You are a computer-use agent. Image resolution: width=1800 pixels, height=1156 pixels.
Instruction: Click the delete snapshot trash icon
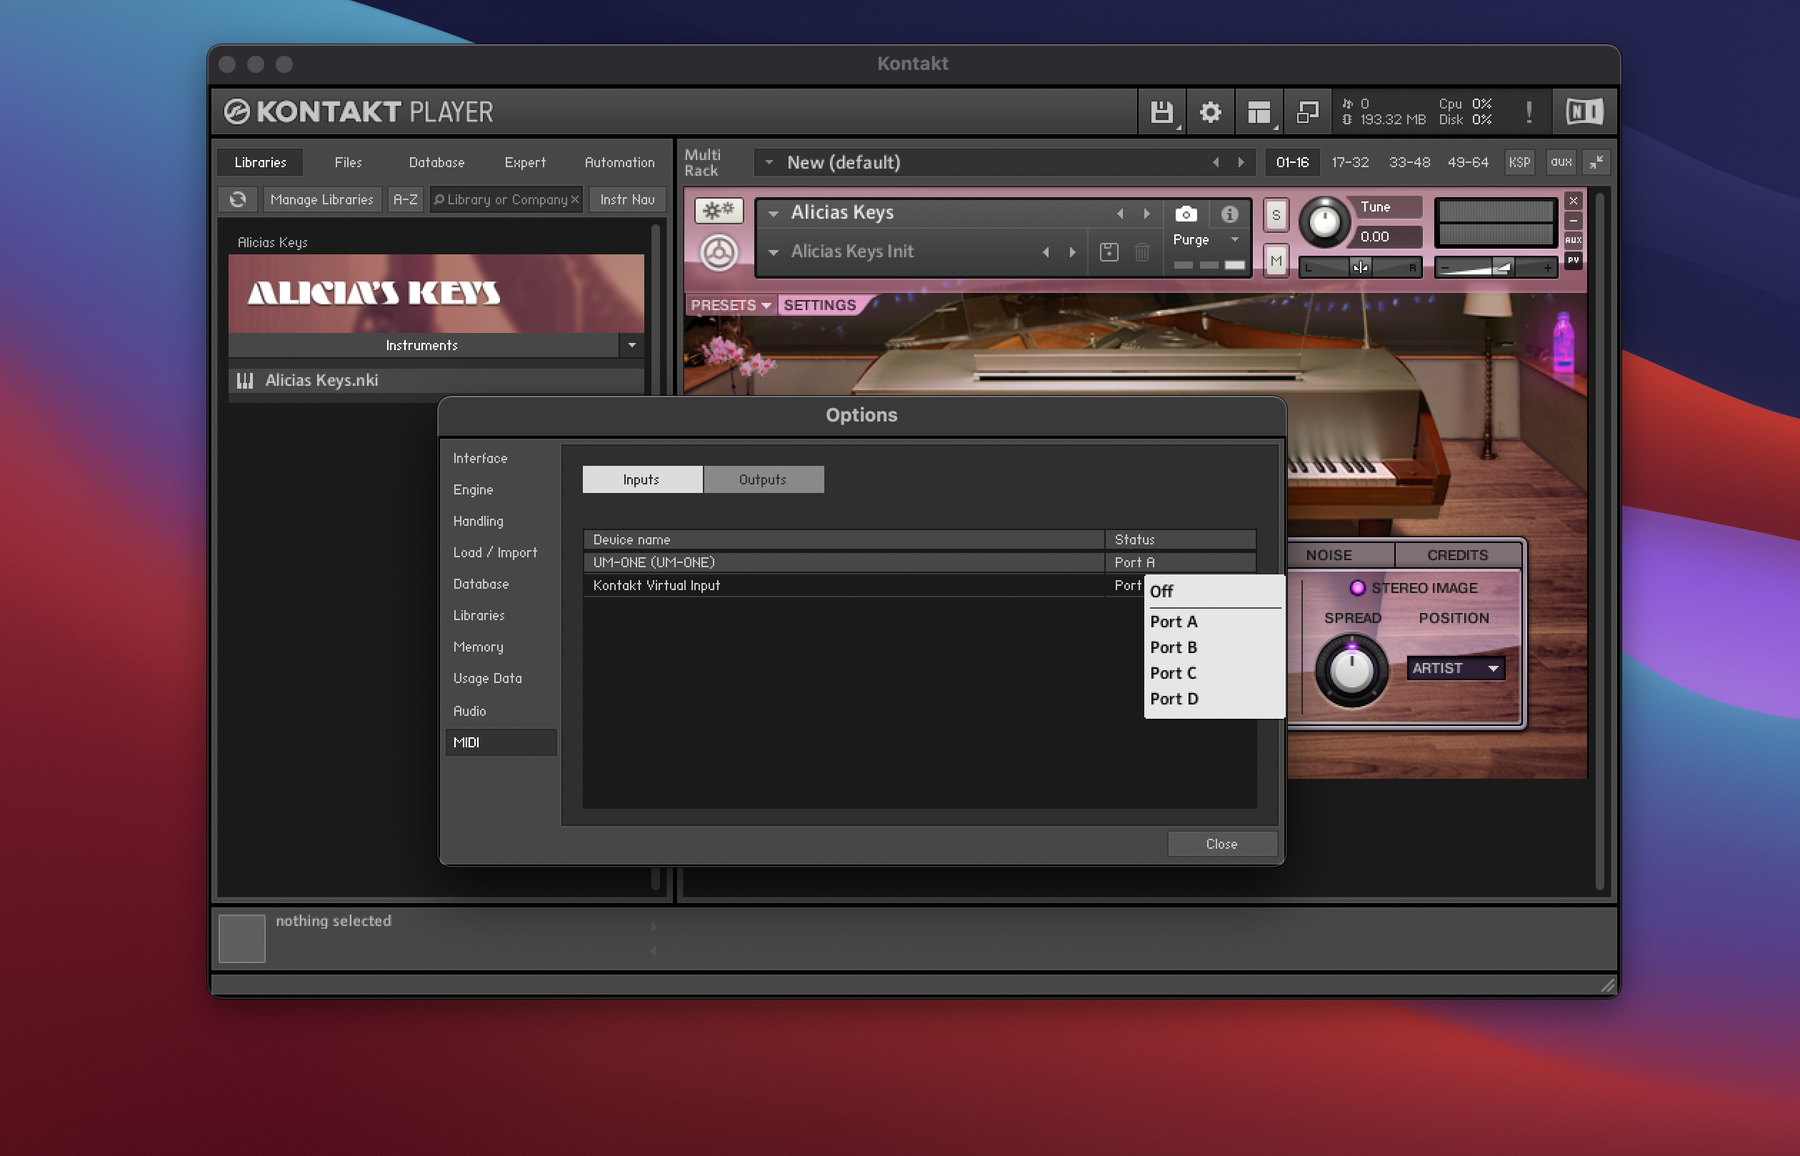[x=1142, y=252]
